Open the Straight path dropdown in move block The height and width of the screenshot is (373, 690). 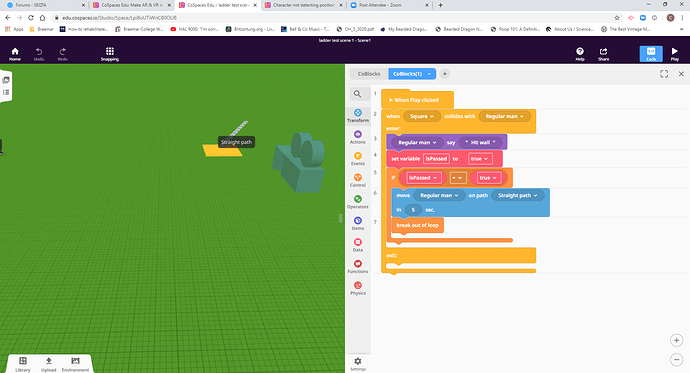click(x=518, y=195)
